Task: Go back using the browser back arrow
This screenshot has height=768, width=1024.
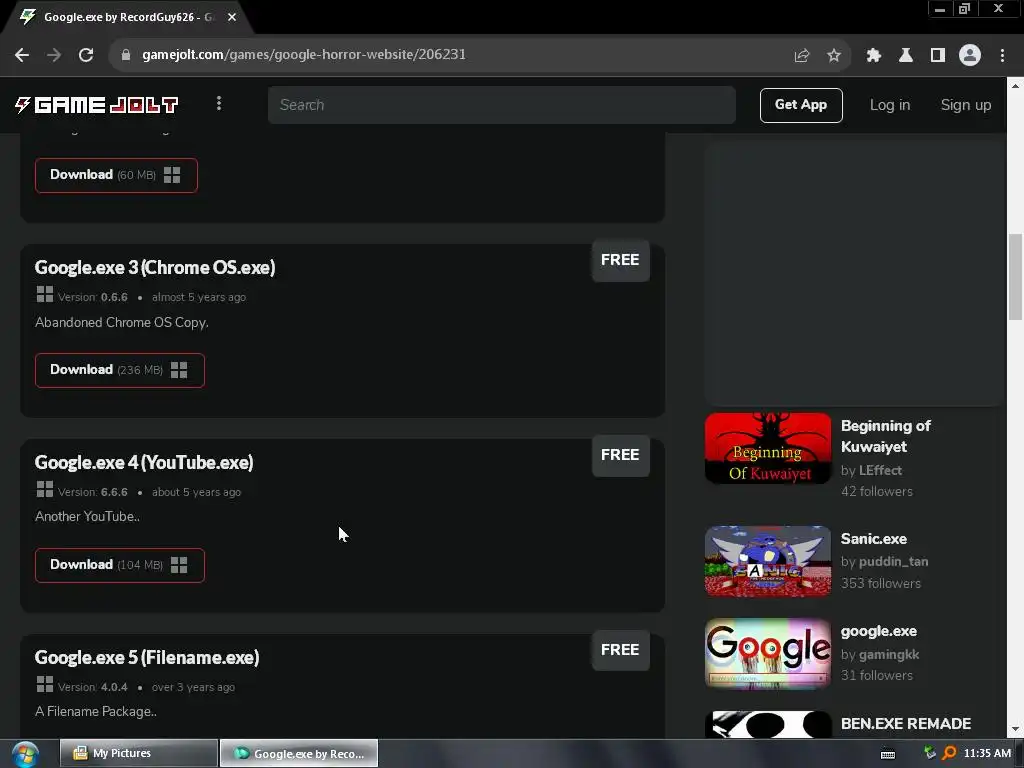Action: [x=22, y=55]
